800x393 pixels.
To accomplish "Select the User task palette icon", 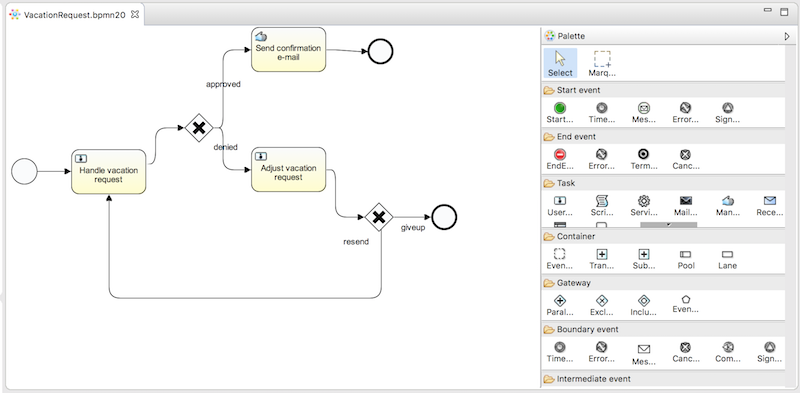I will tap(560, 205).
